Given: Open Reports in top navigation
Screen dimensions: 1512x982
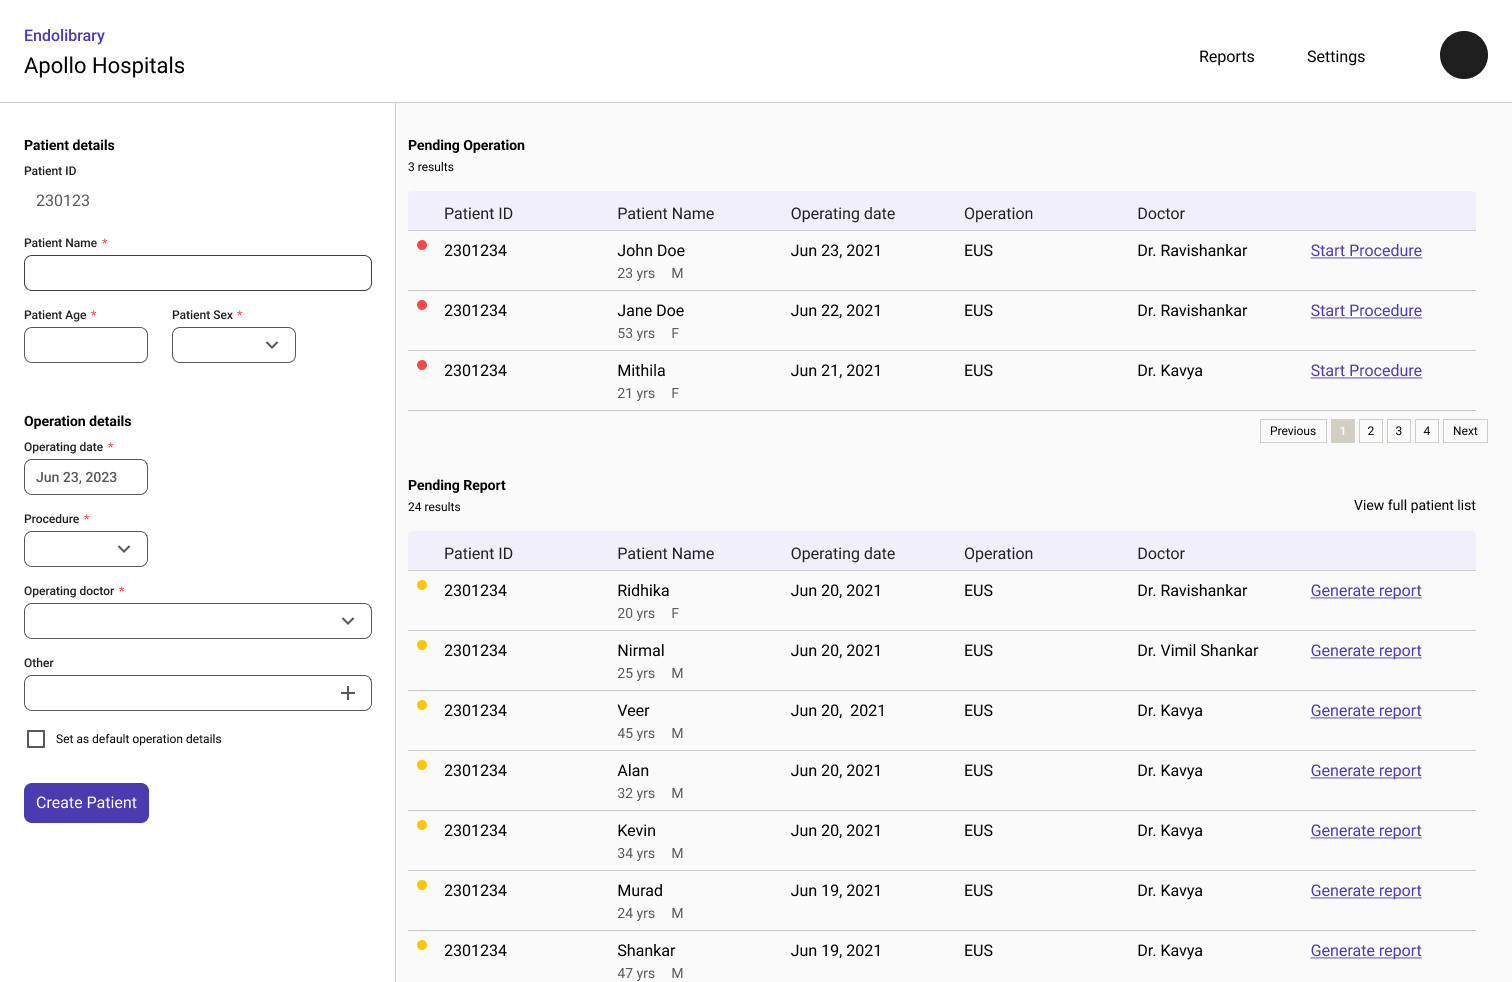Looking at the screenshot, I should 1226,57.
